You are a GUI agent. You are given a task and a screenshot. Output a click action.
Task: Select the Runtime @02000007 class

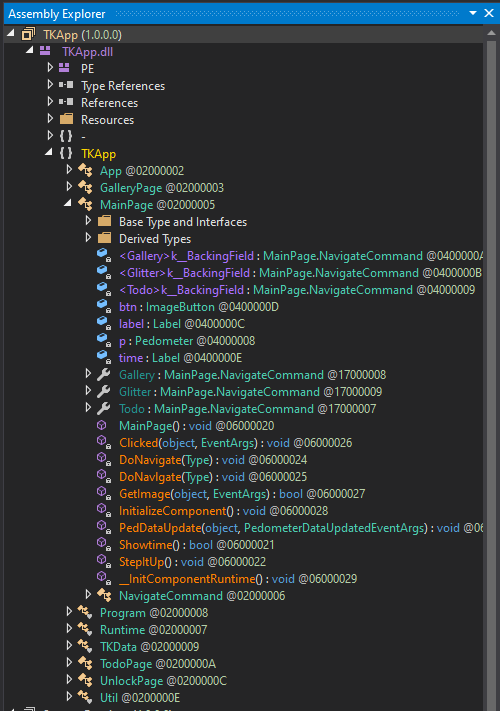153,630
